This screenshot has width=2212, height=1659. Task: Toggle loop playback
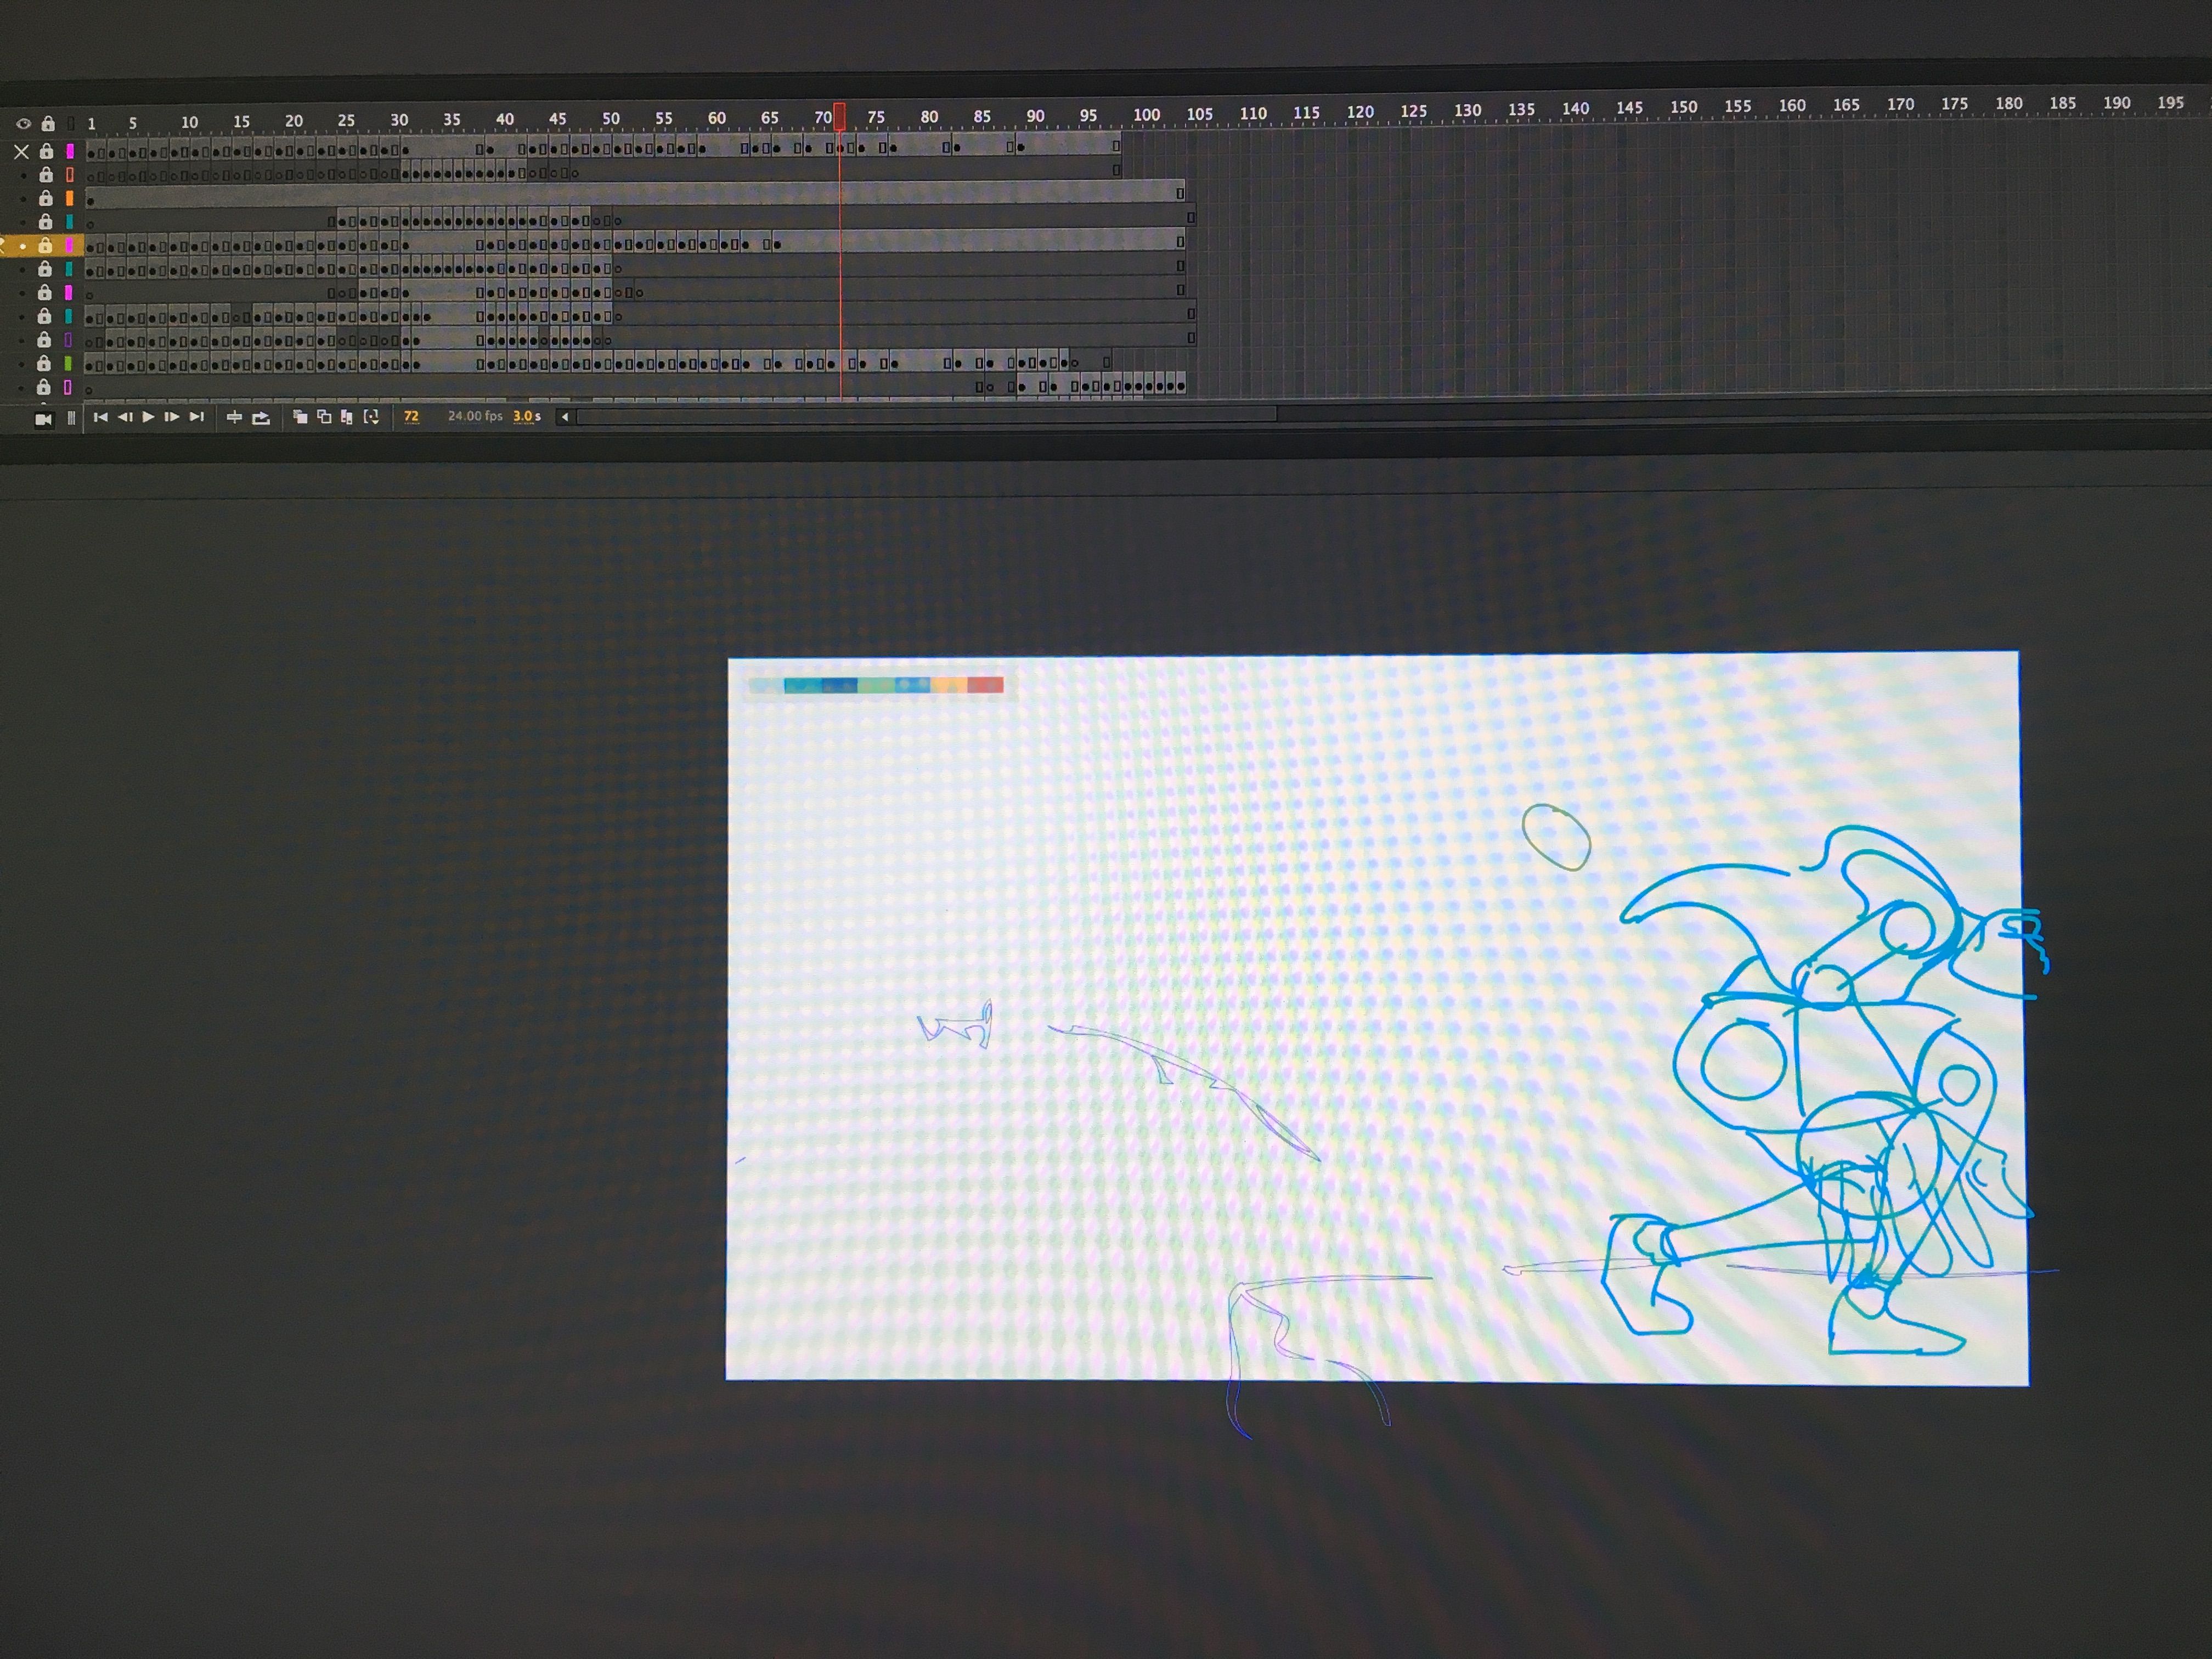point(261,418)
